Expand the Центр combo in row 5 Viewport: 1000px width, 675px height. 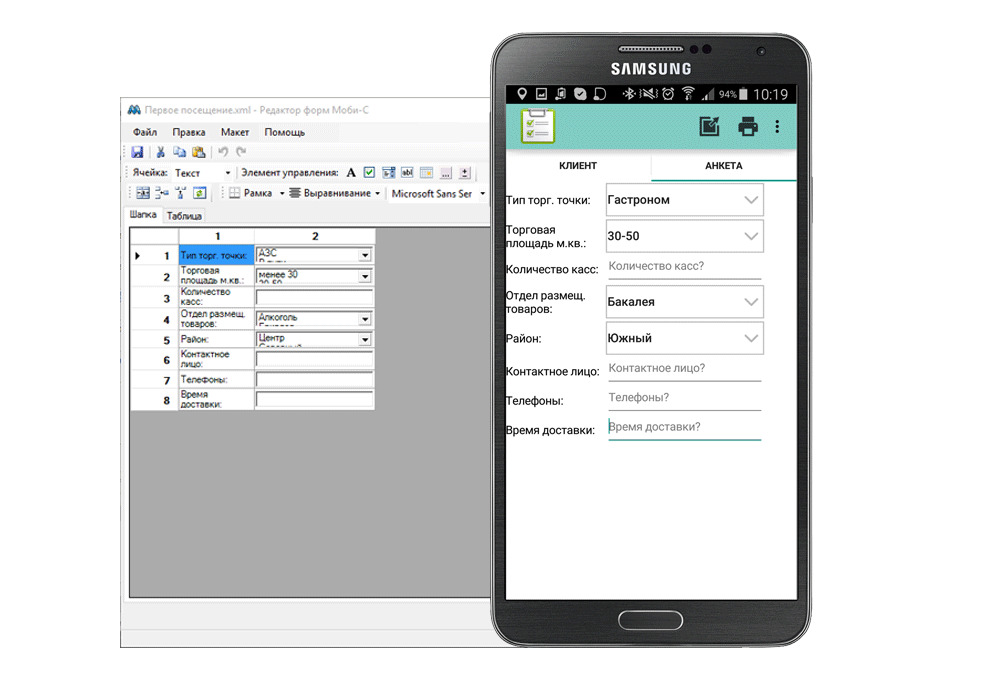point(365,339)
